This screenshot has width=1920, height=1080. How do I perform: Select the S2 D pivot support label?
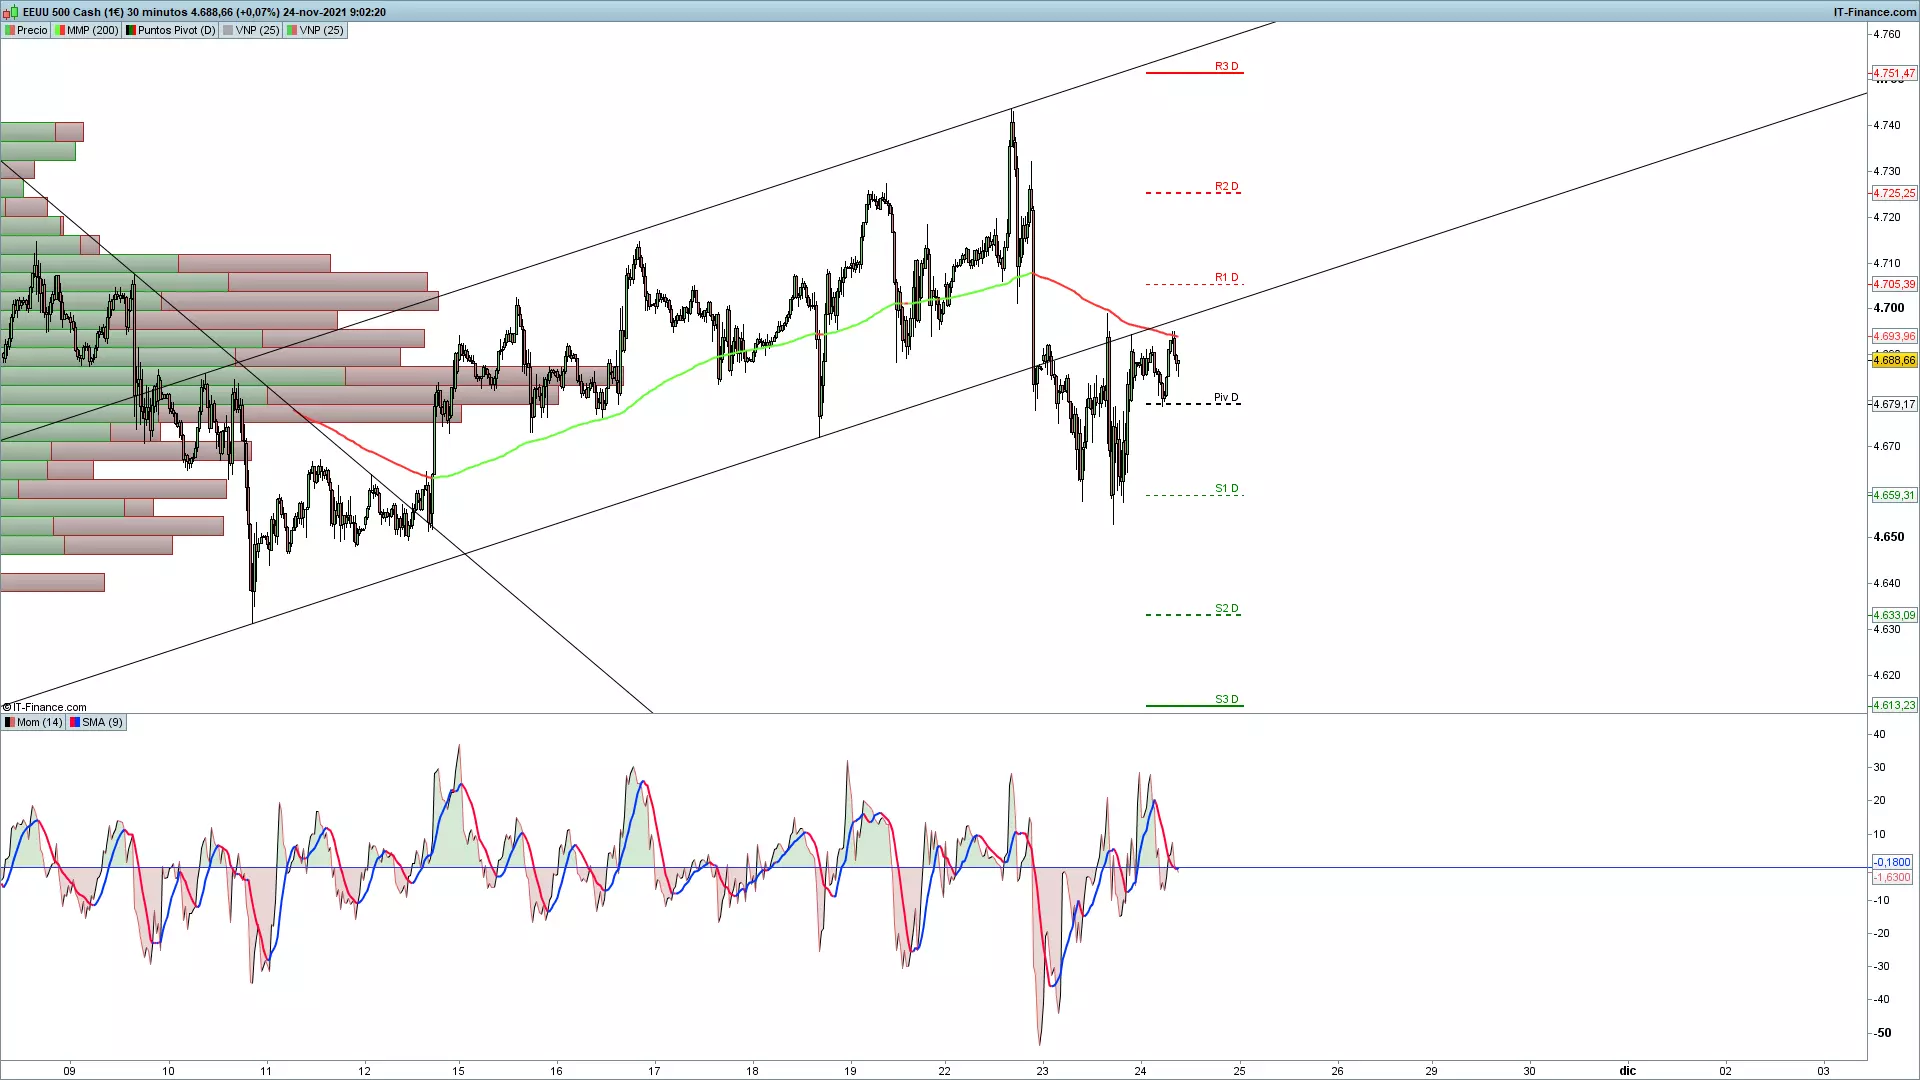(1226, 608)
